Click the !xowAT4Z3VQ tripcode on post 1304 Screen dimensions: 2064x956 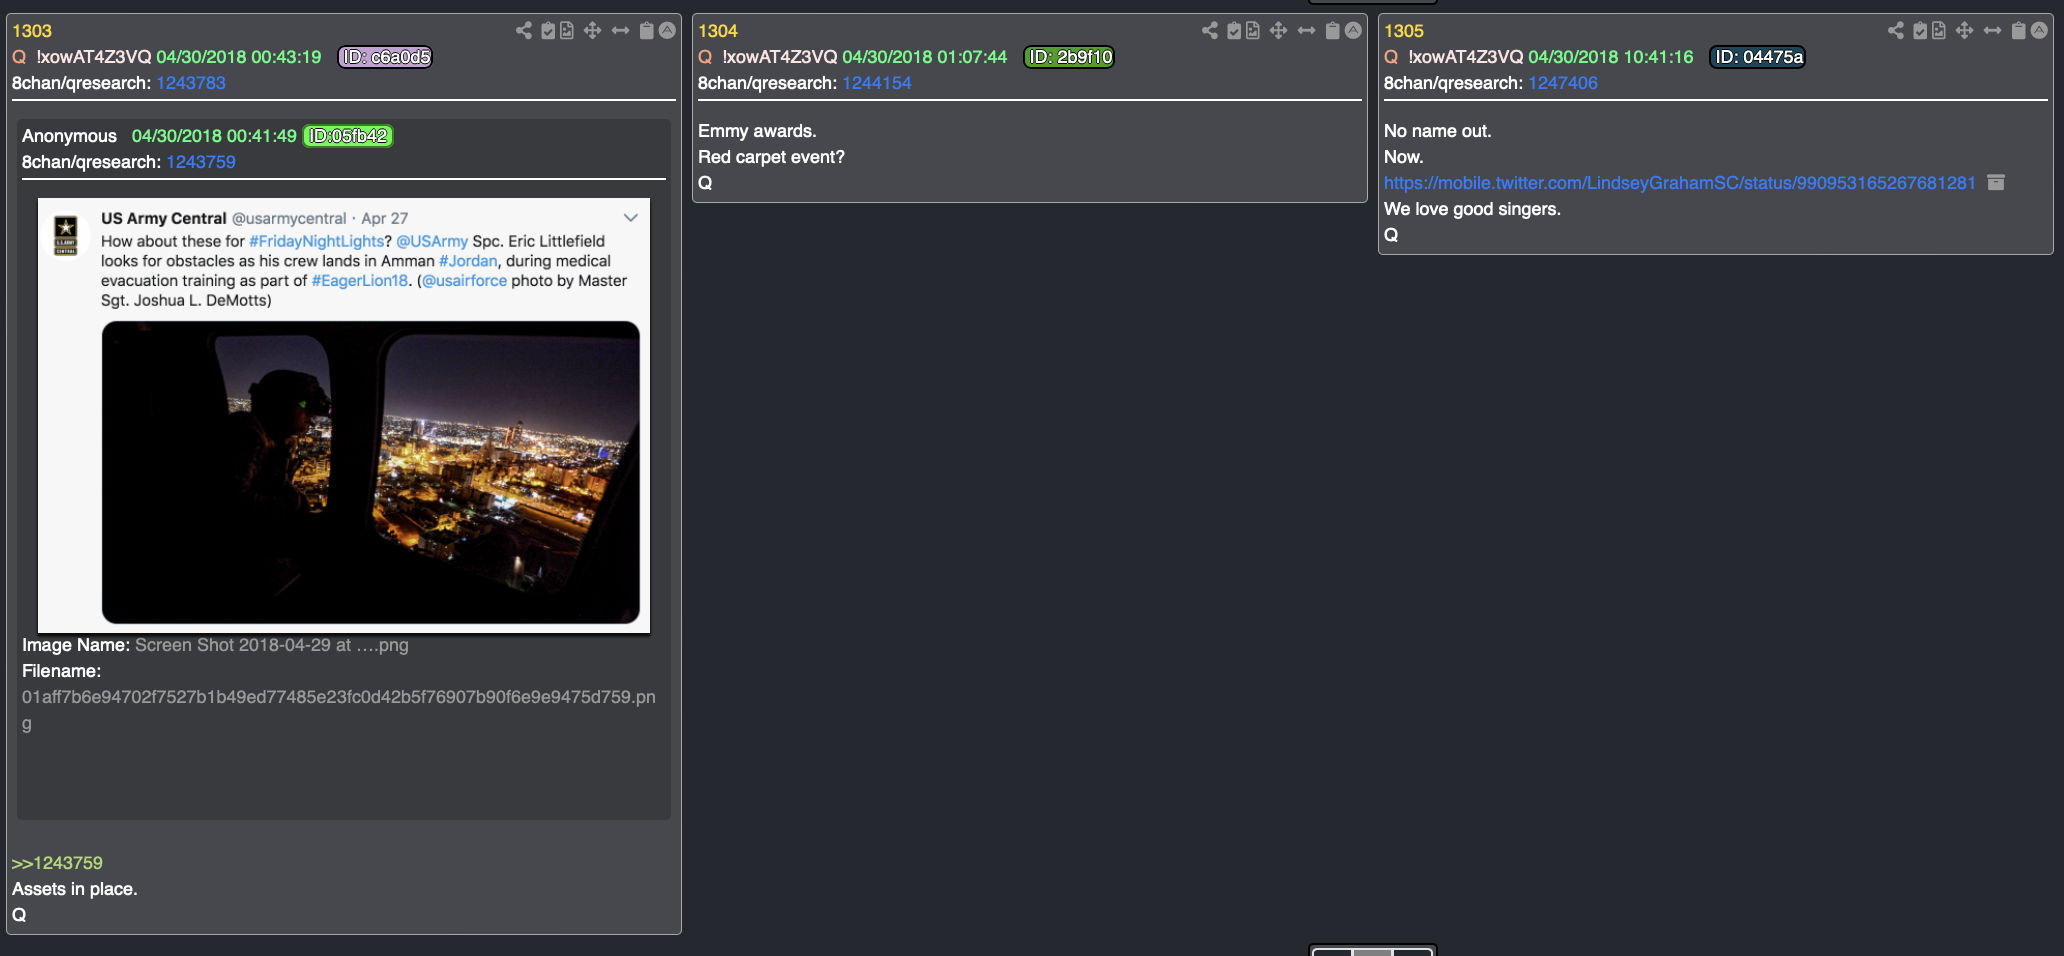tap(780, 57)
